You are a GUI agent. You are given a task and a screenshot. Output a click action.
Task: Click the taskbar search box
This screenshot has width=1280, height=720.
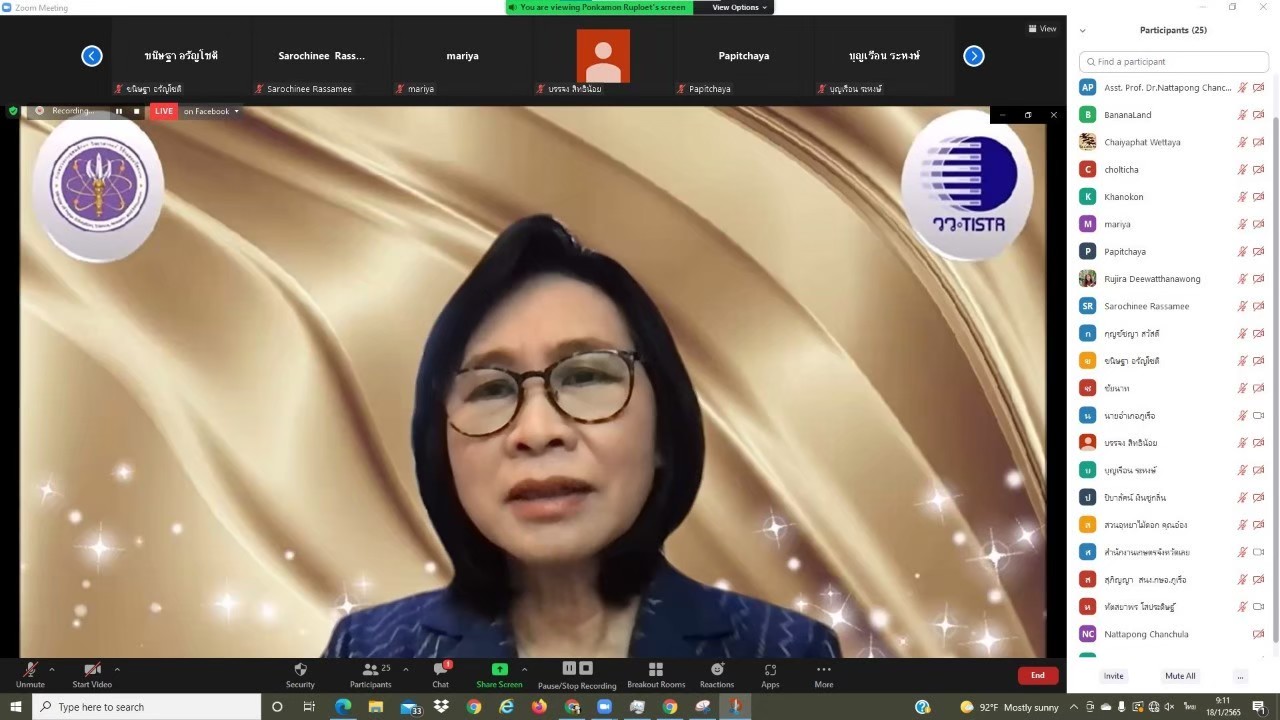pyautogui.click(x=147, y=707)
